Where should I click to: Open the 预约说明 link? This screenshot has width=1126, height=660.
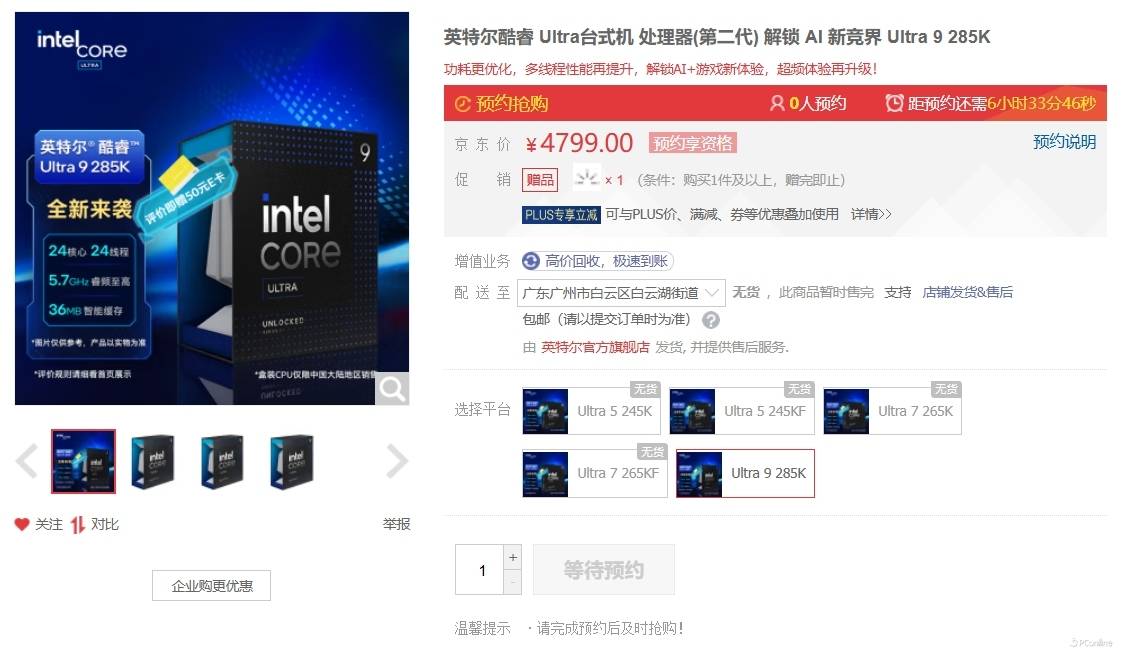(1064, 141)
